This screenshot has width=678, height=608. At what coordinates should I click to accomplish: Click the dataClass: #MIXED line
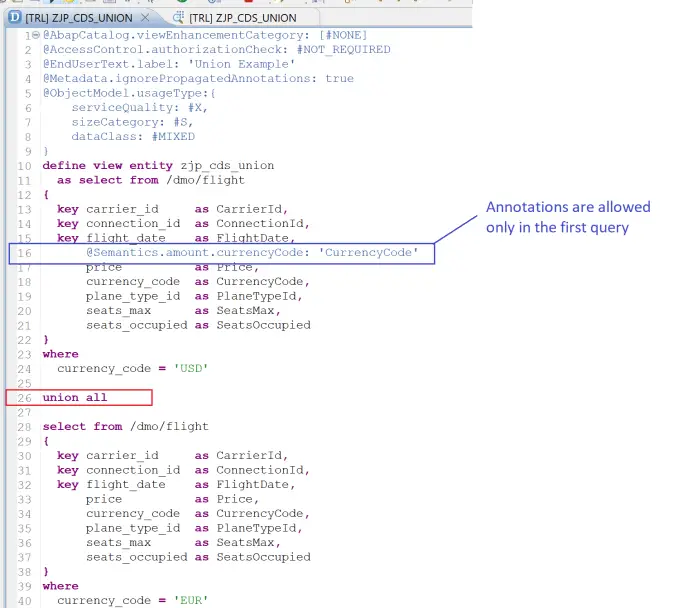pyautogui.click(x=133, y=137)
